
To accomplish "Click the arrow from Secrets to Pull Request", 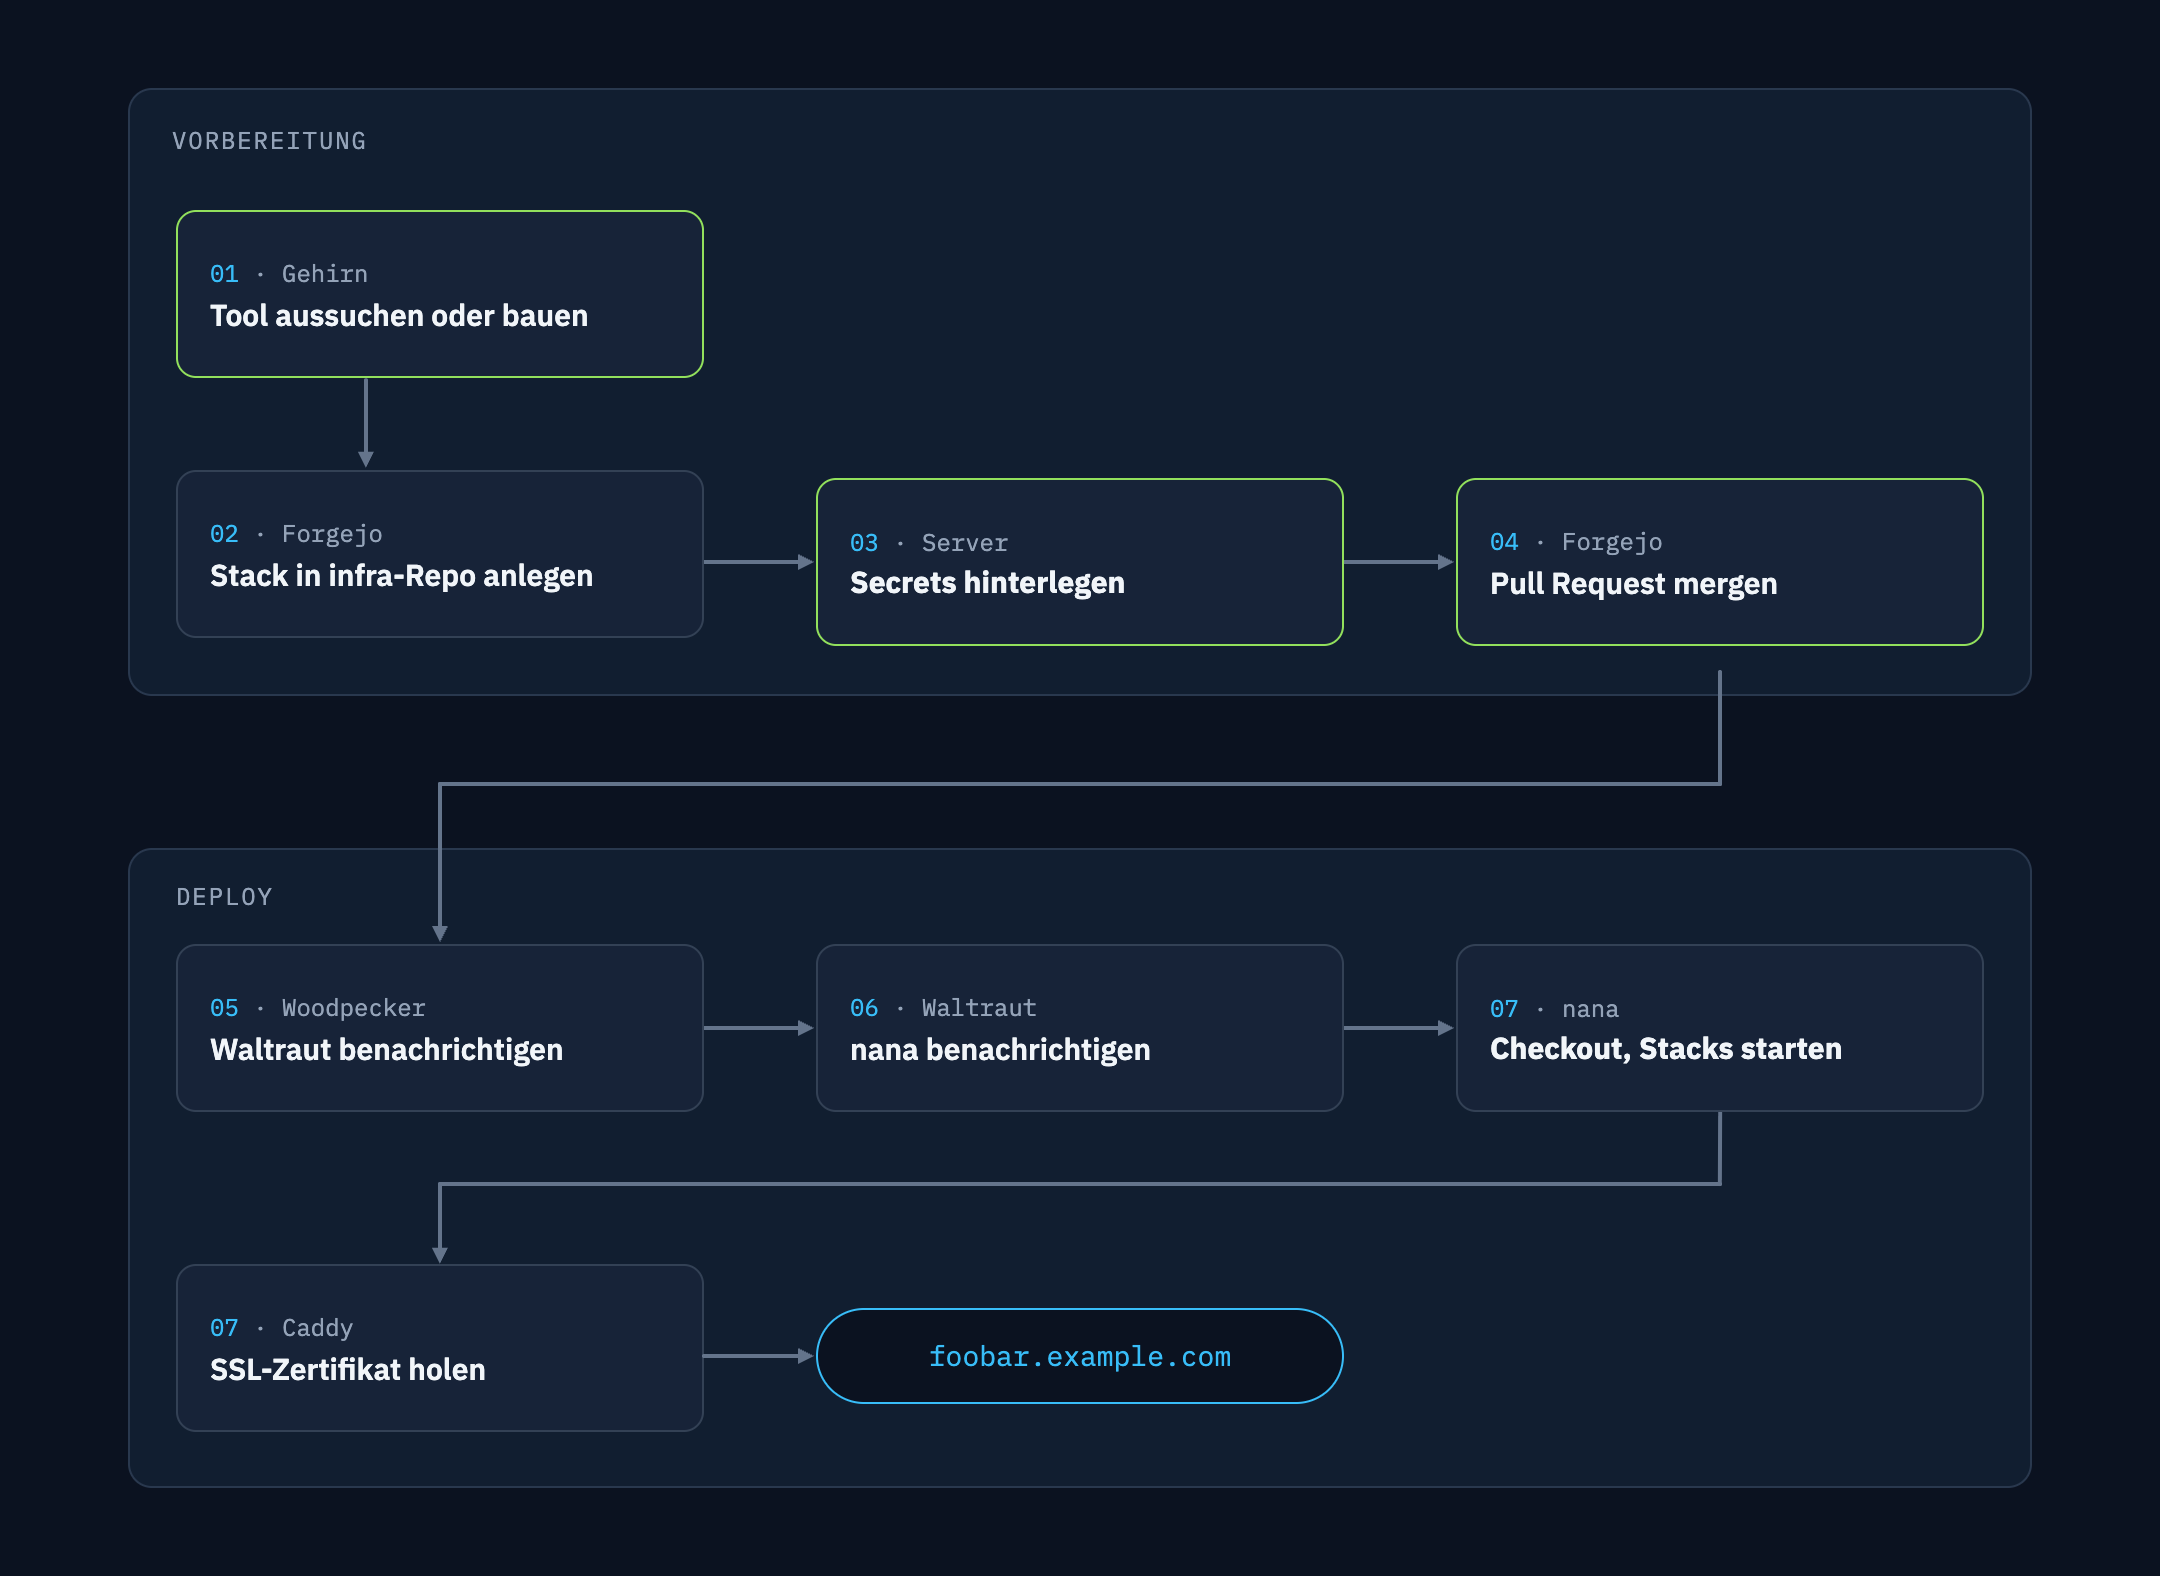I will 1399,562.
